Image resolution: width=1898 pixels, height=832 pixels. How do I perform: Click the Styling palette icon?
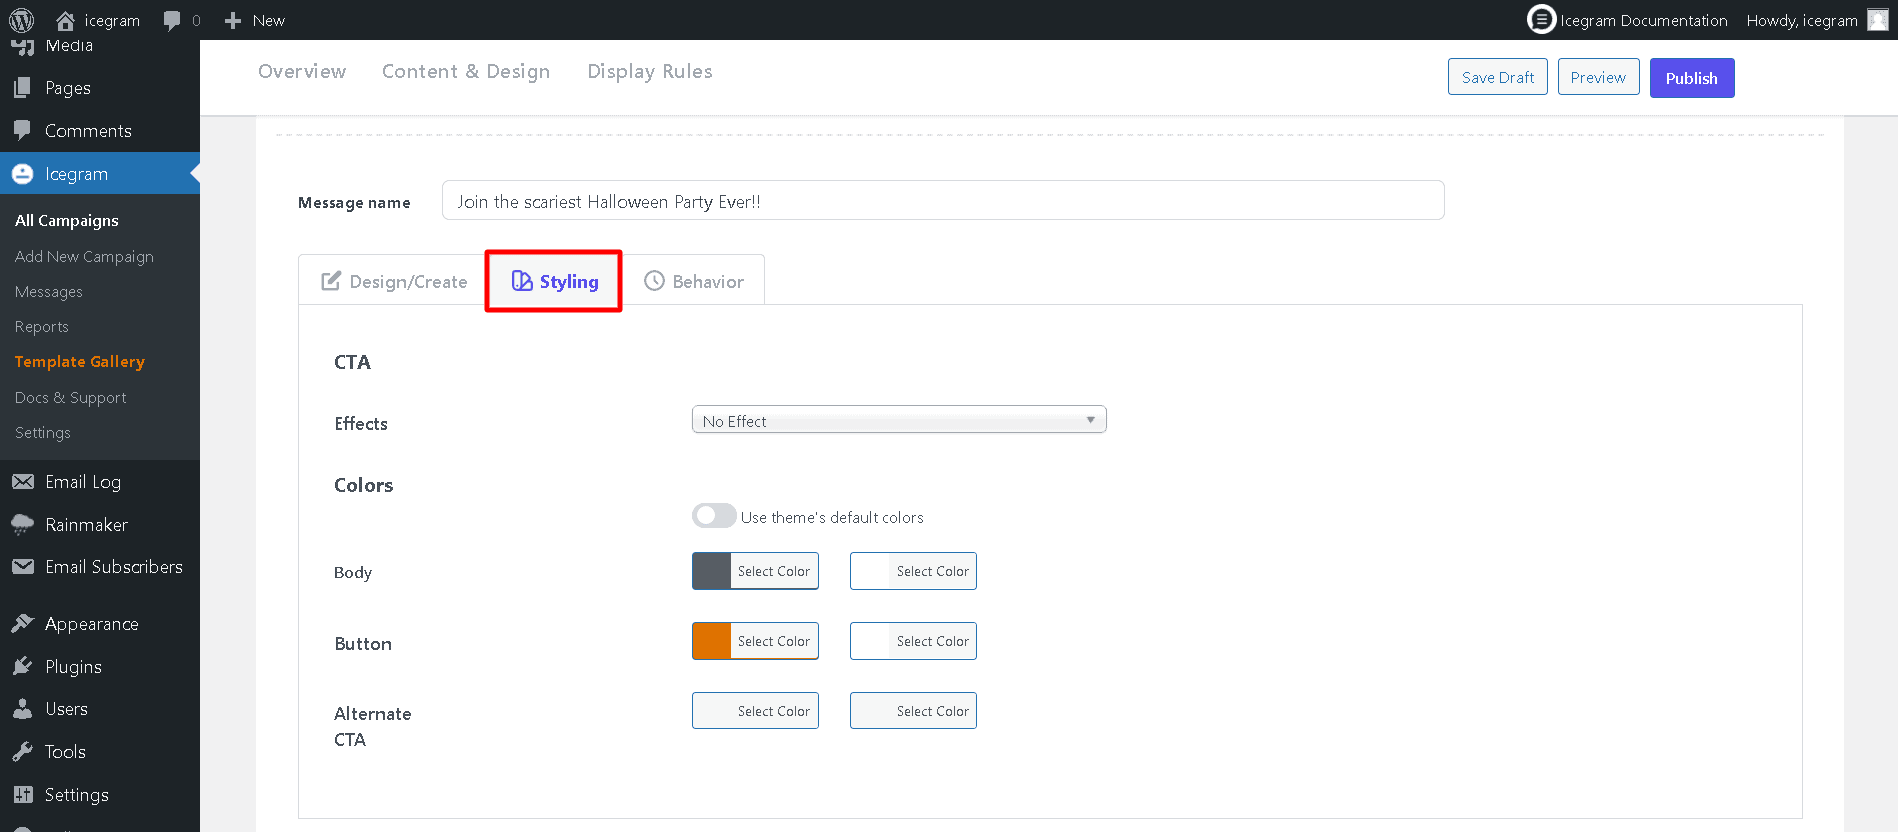pyautogui.click(x=522, y=281)
